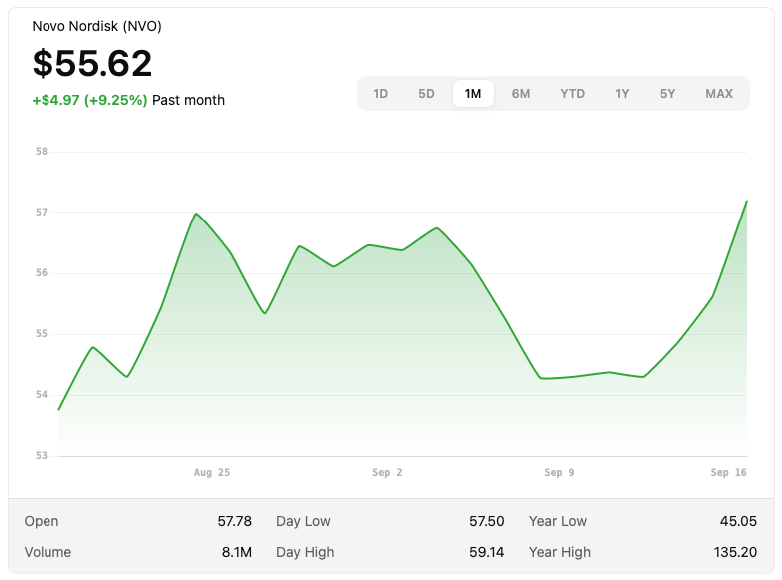Click the chart's starting point at far left

(59, 409)
